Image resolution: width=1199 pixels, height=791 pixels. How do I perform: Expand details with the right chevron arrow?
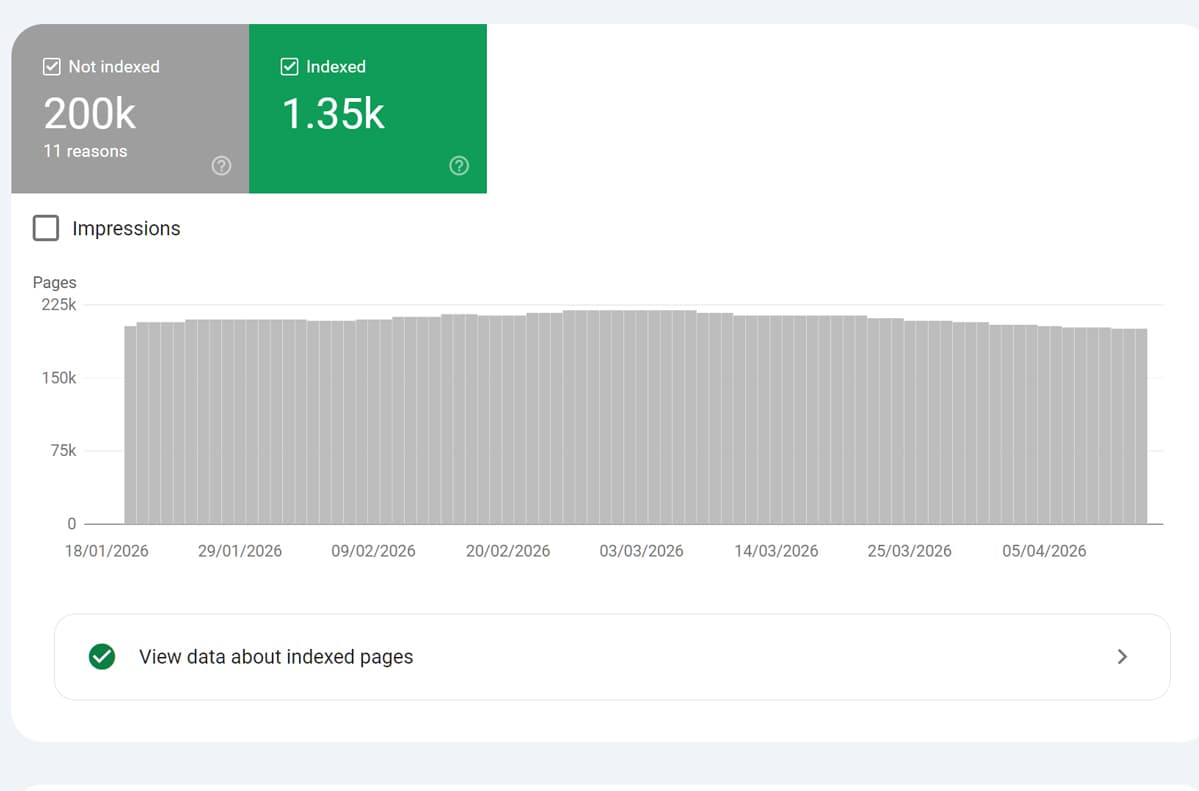pos(1122,657)
